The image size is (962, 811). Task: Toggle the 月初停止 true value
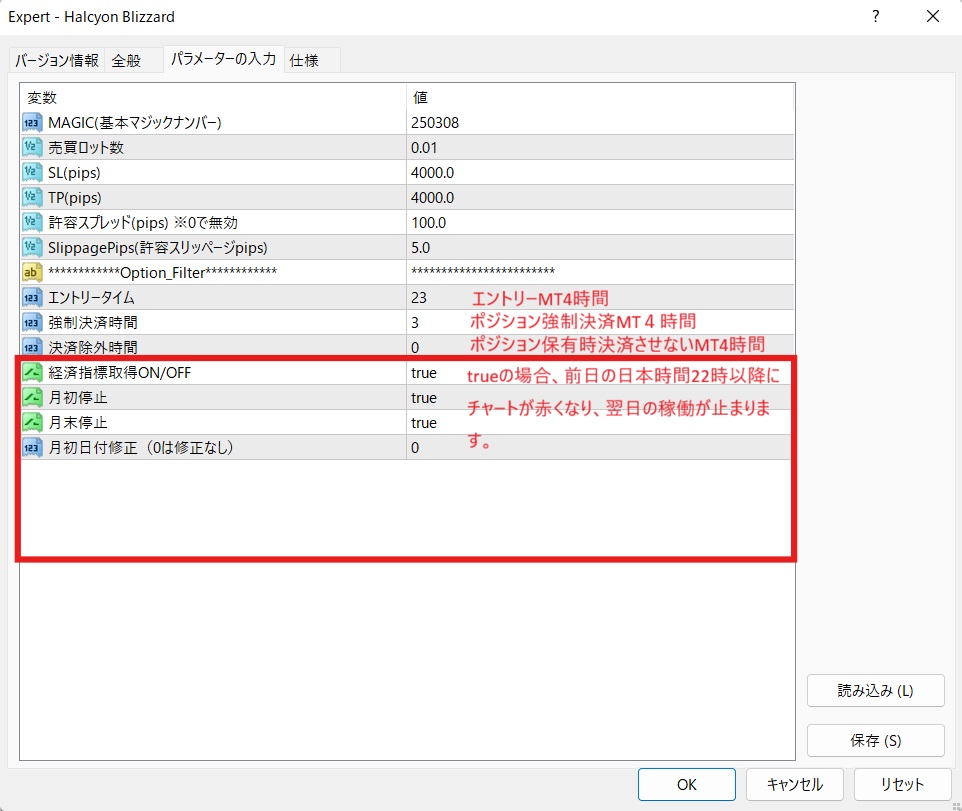[424, 397]
